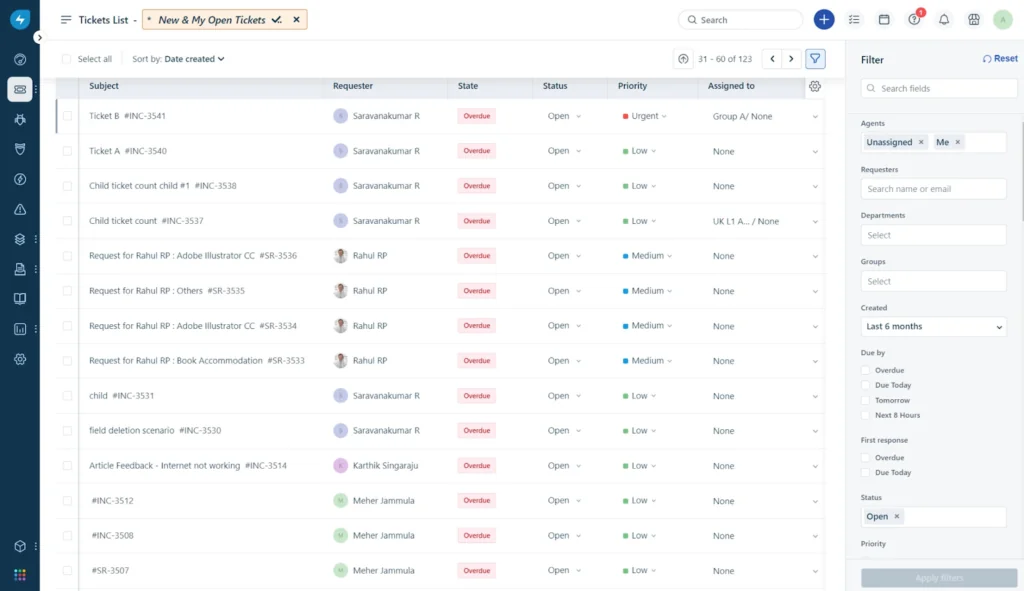
Task: Open the marketplace store icon
Action: (x=973, y=20)
